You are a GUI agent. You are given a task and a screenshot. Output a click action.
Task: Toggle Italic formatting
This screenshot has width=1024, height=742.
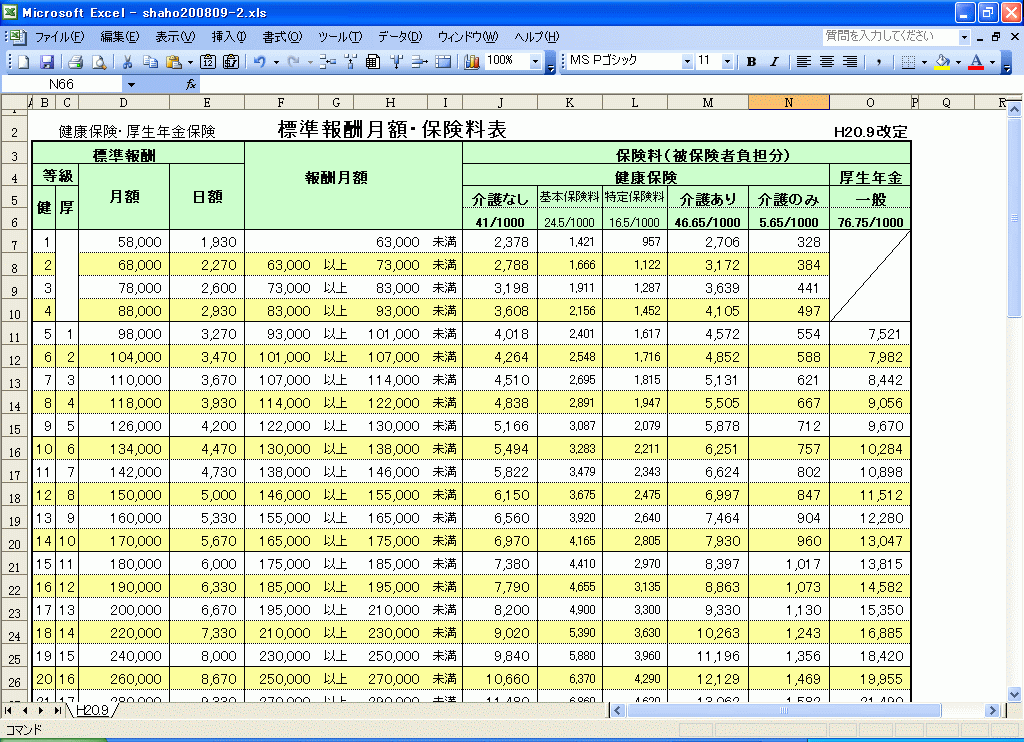coord(775,62)
